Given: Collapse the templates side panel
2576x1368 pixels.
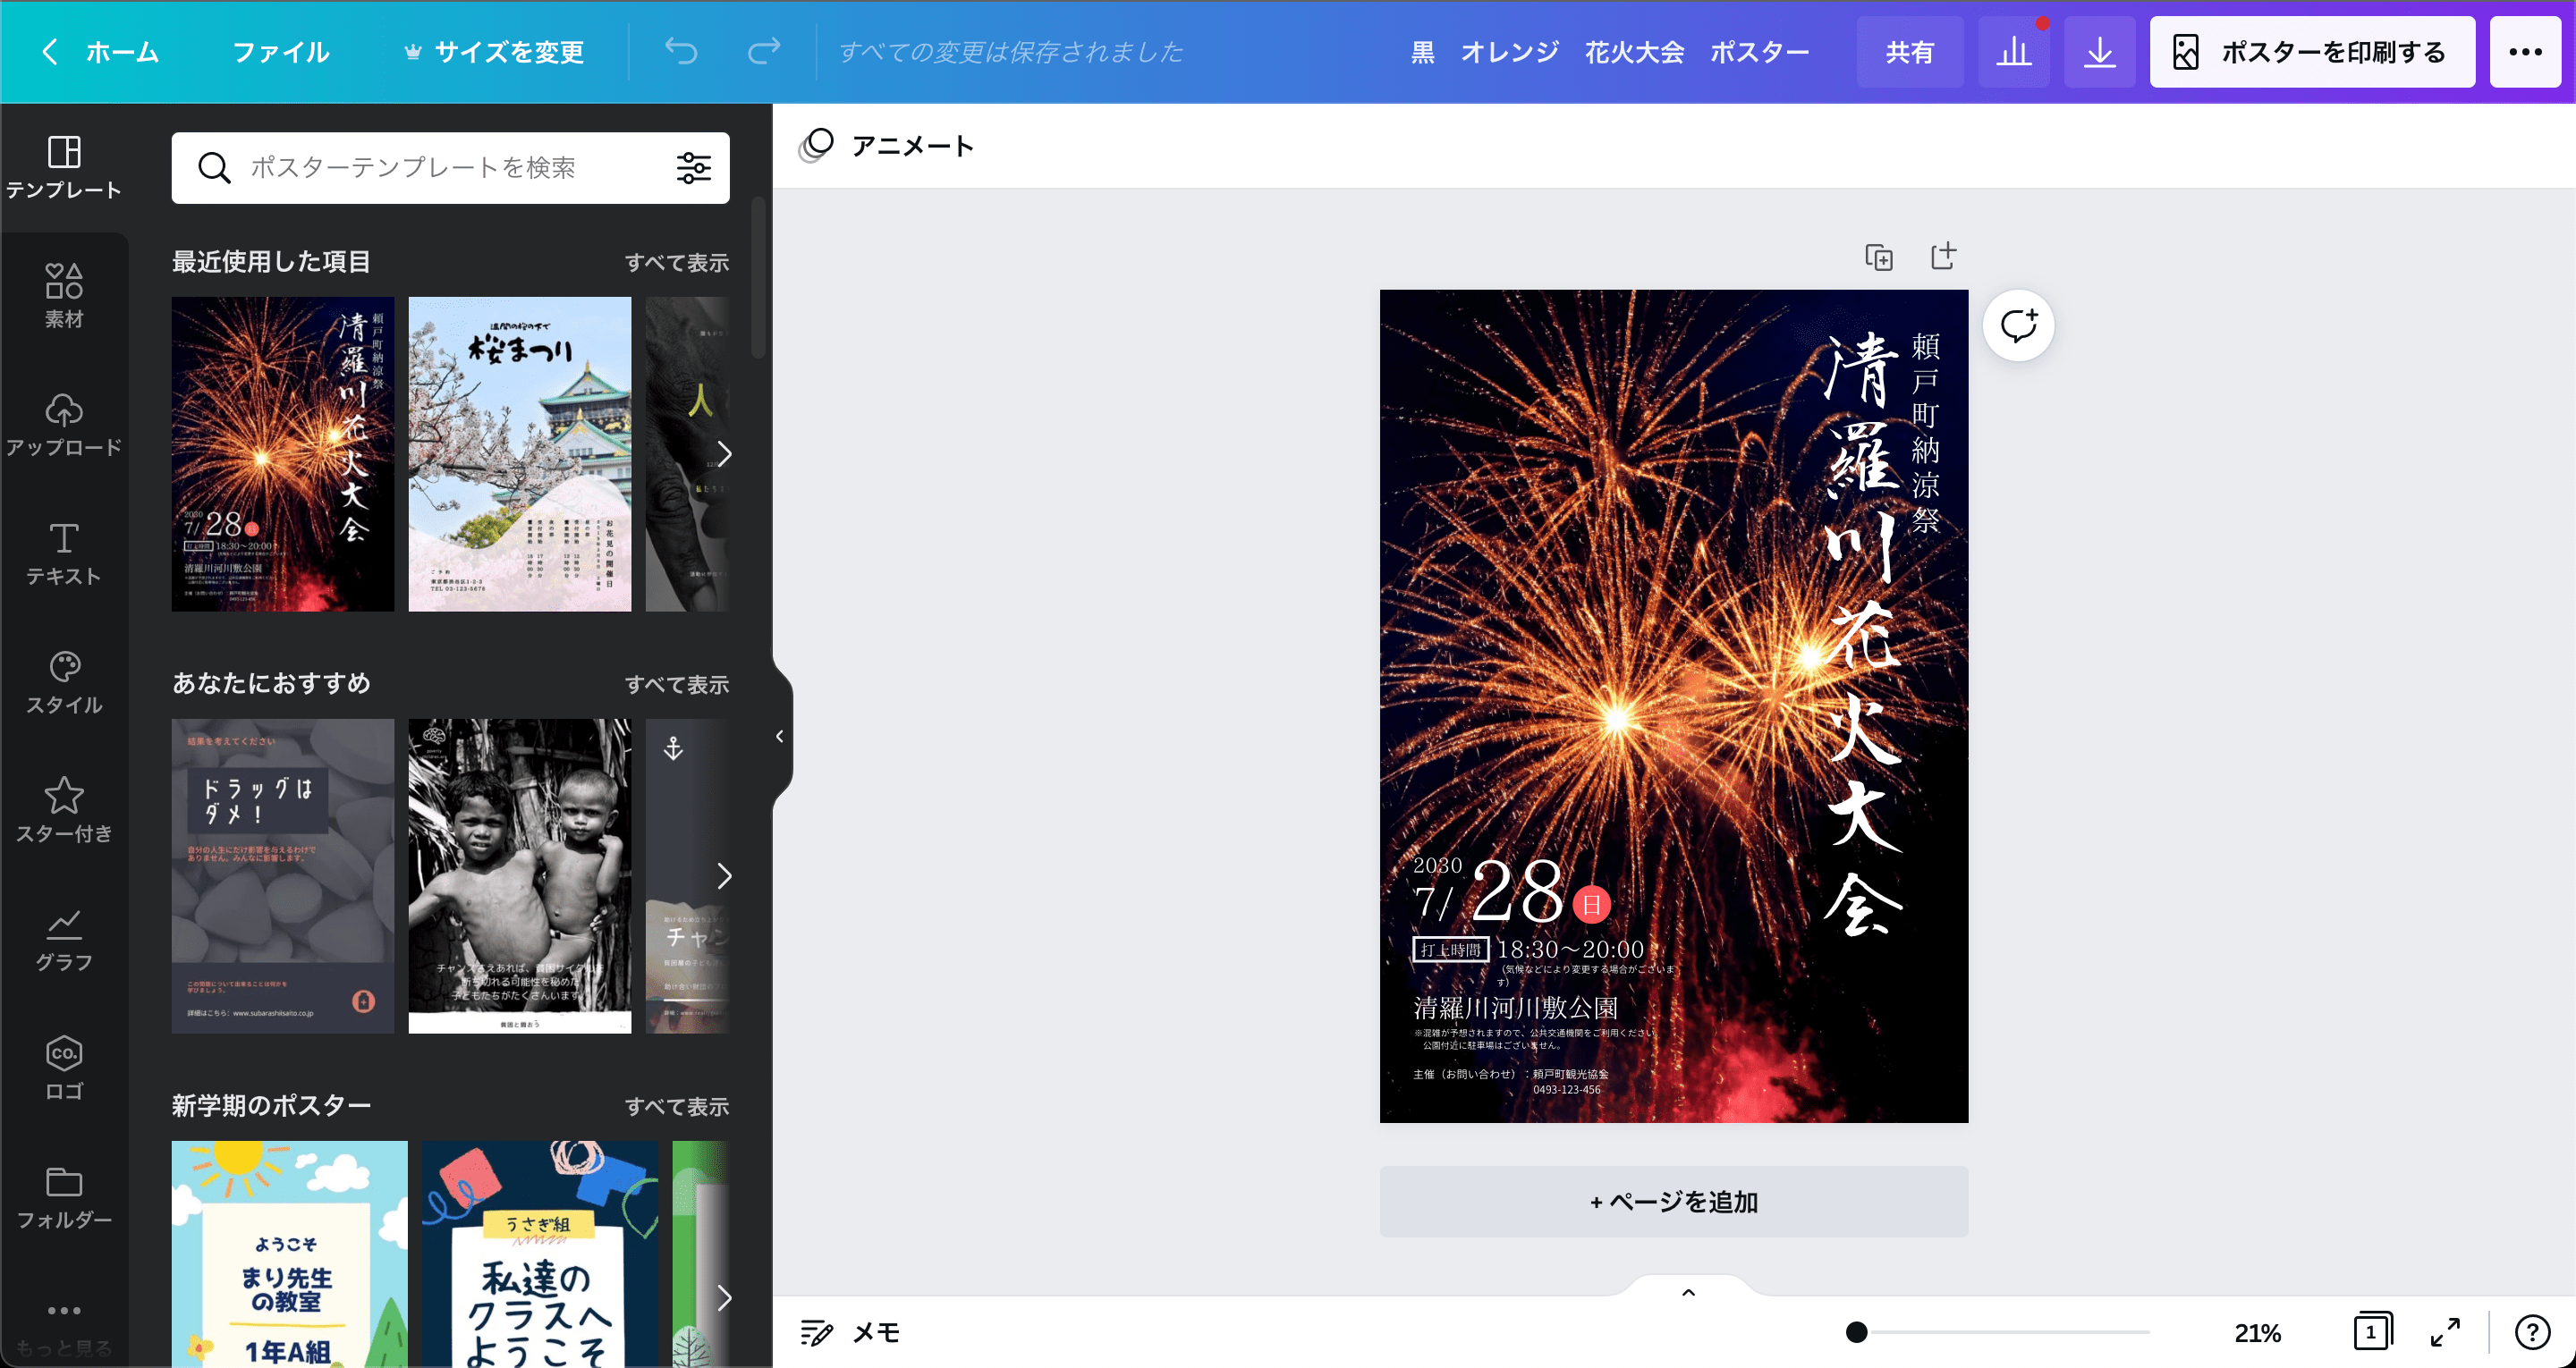Looking at the screenshot, I should [780, 737].
